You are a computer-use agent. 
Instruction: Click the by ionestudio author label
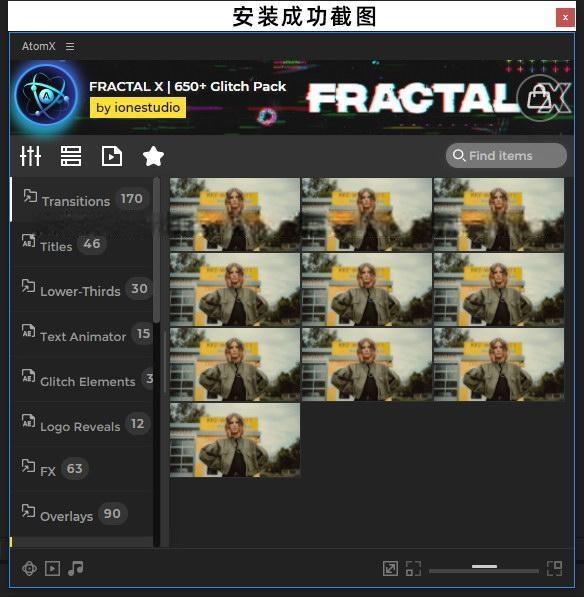tap(138, 108)
